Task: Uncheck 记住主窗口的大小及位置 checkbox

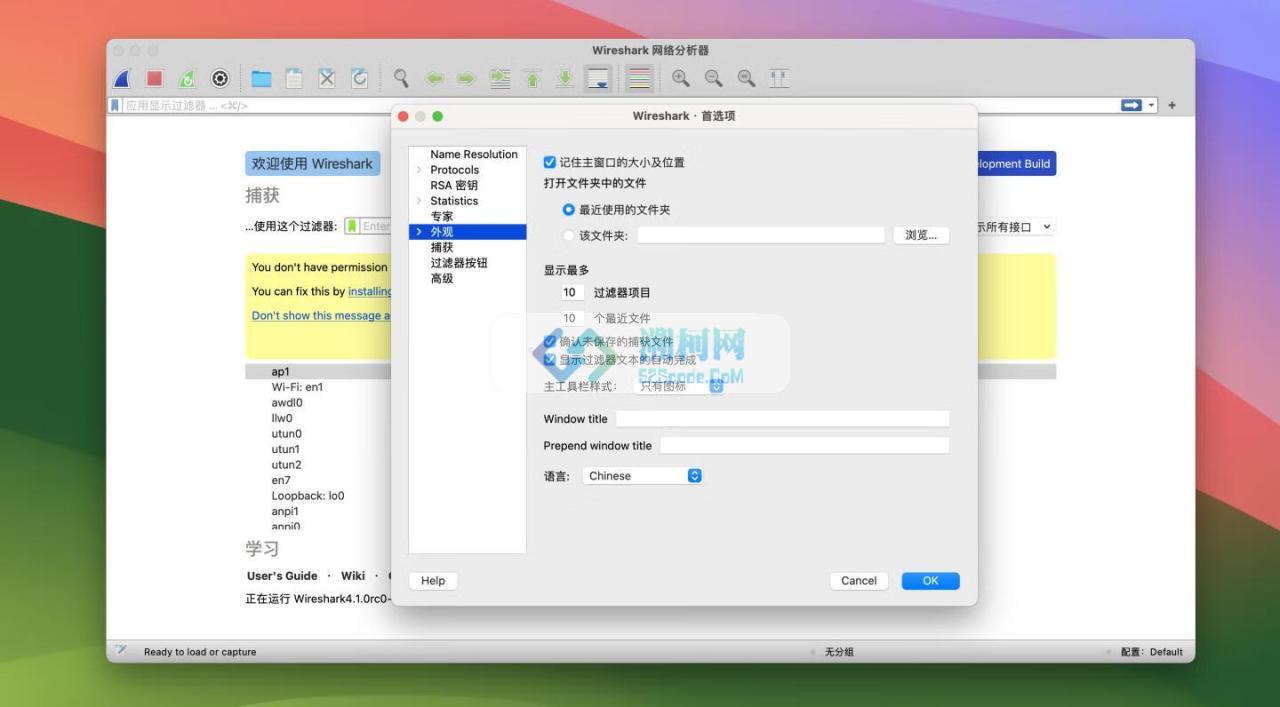Action: coord(550,162)
